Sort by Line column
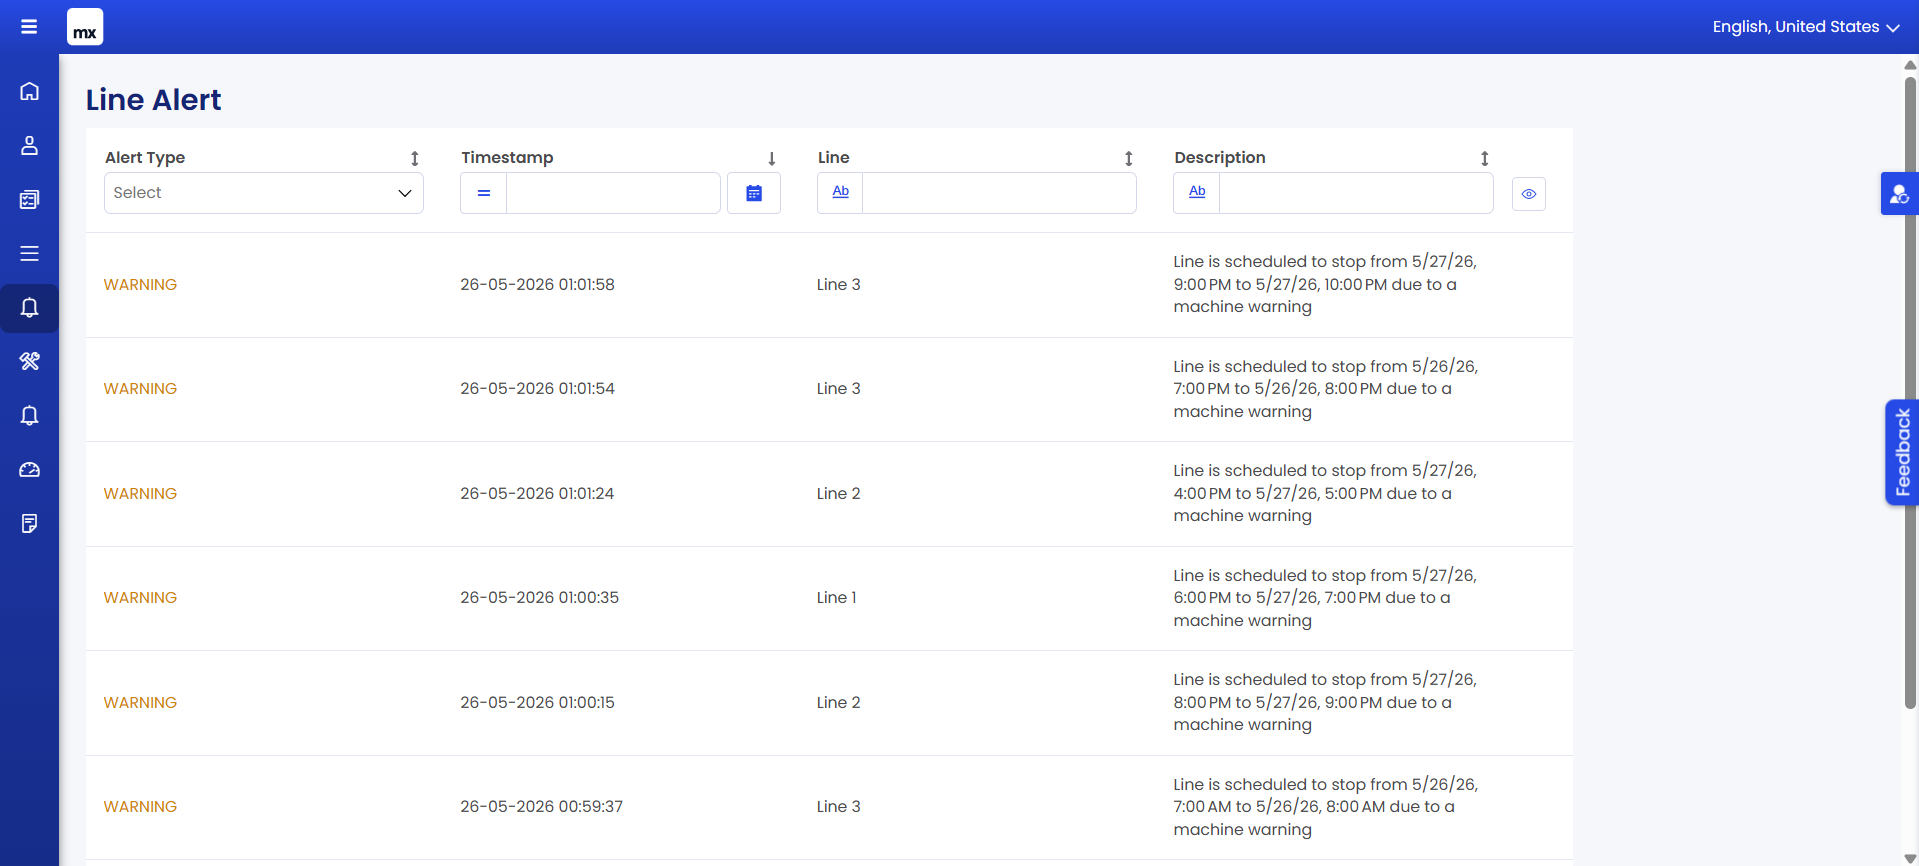Screen dimensions: 1919x866 tap(1128, 158)
